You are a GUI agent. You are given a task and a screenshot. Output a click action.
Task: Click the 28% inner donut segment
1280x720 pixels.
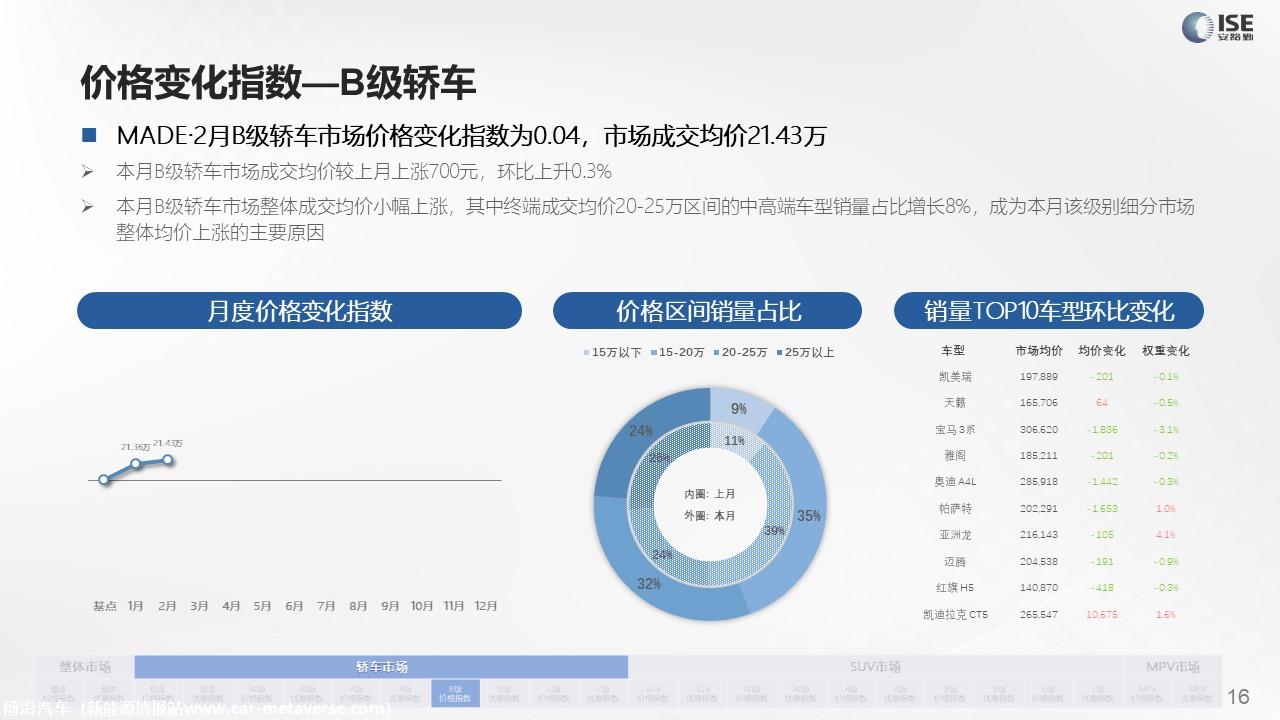[657, 460]
